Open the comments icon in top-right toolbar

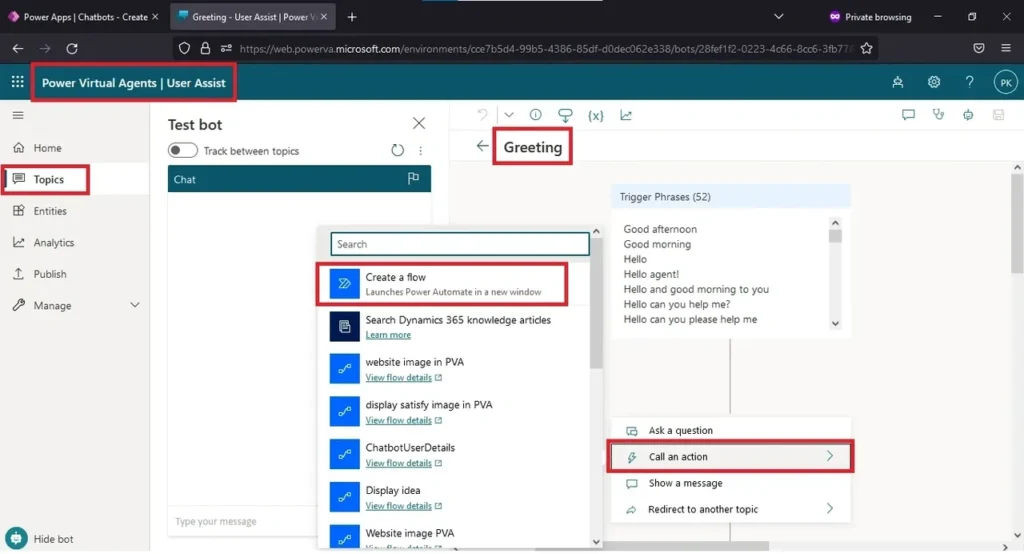tap(908, 115)
